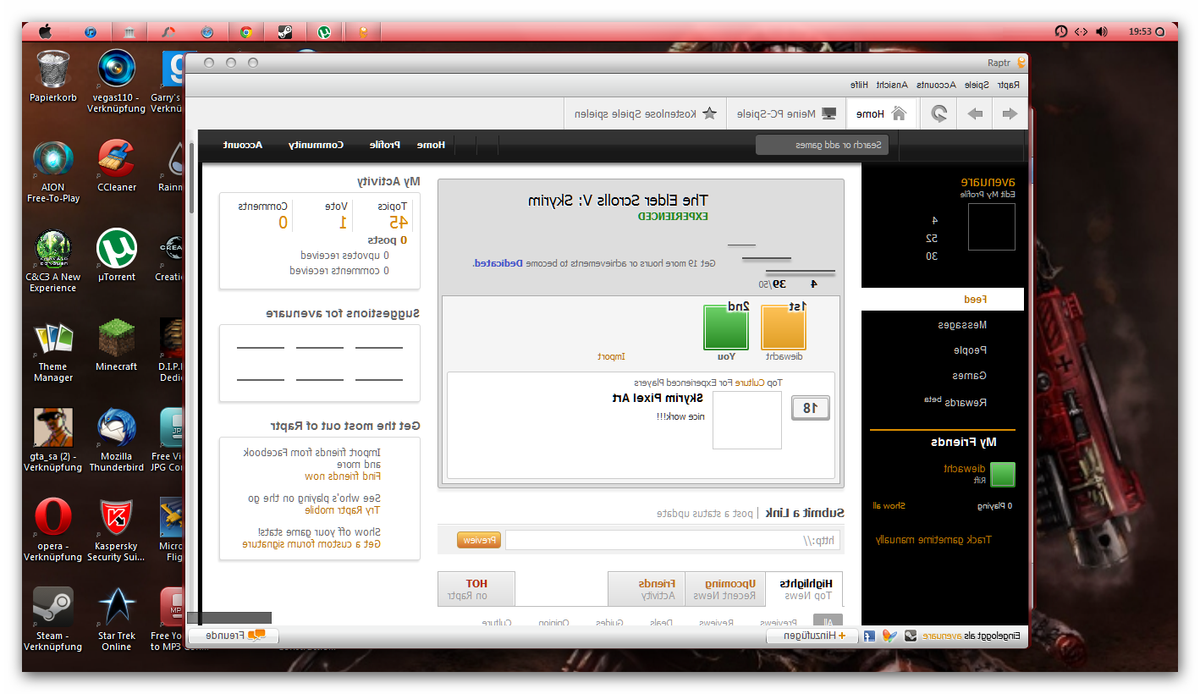The height and width of the screenshot is (694, 1200).
Task: Click the Search or add games field
Action: pyautogui.click(x=822, y=145)
